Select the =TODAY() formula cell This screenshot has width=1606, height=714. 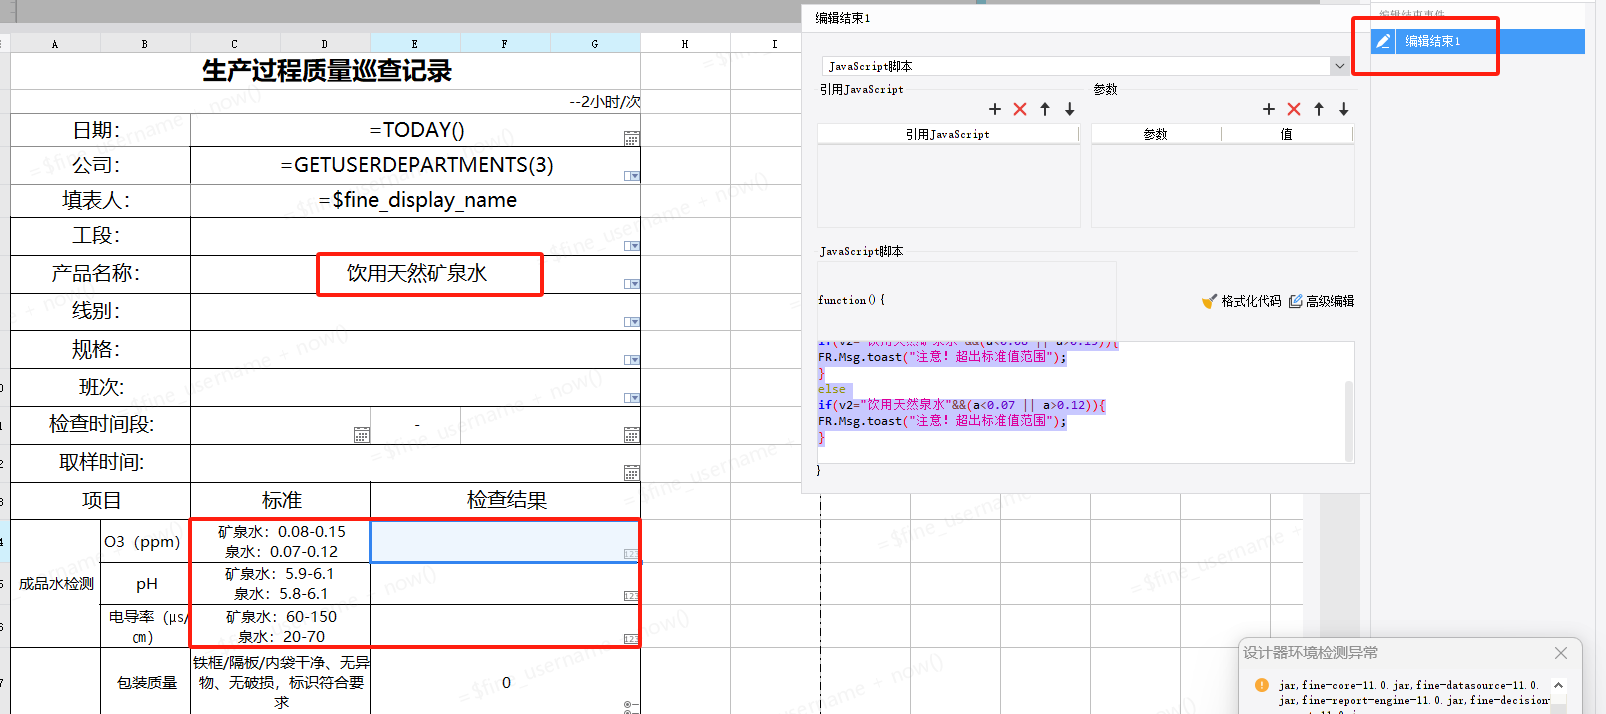pos(416,130)
